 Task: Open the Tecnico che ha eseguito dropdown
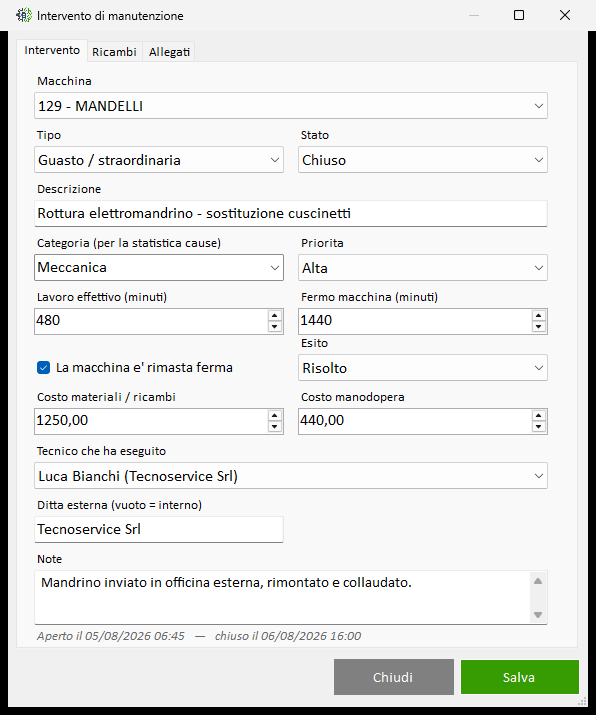tap(291, 476)
